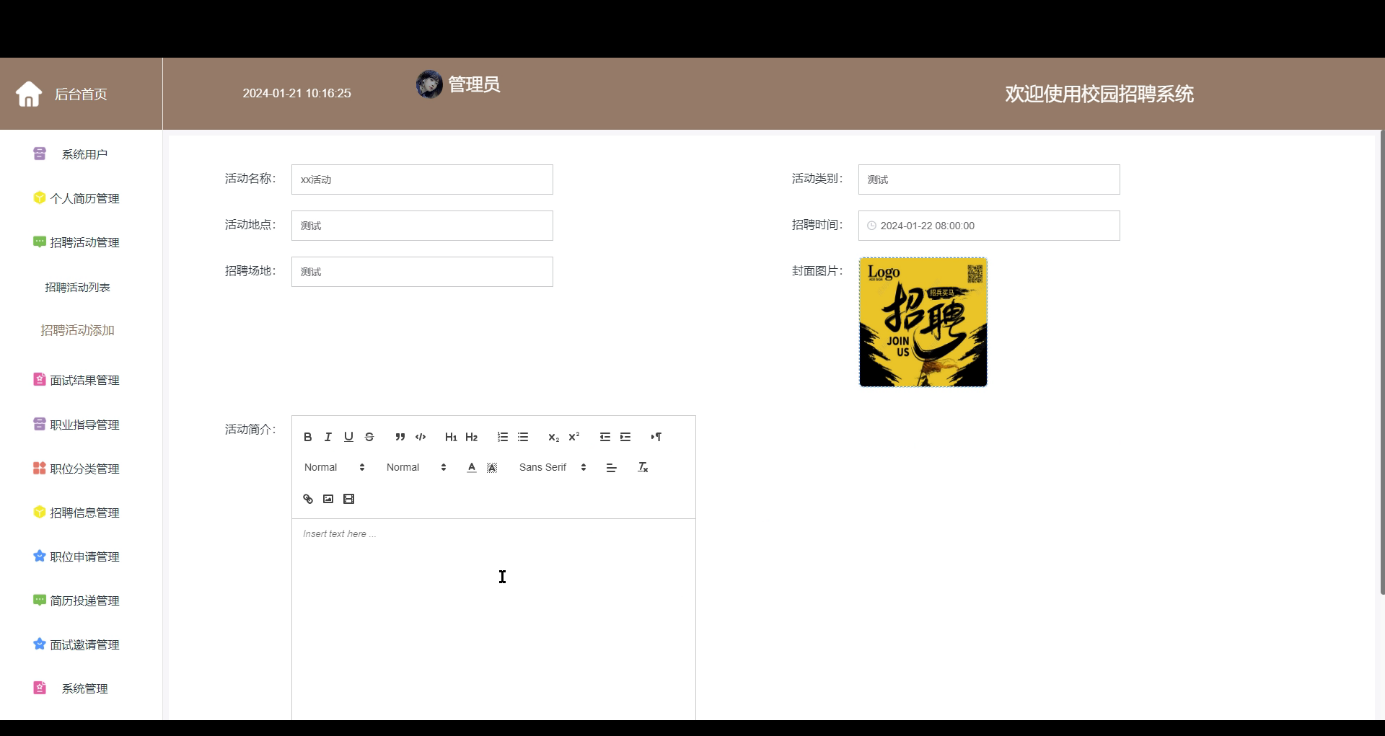Viewport: 1385px width, 736px height.
Task: Open the 招聘时间 date-time picker
Action: (989, 225)
